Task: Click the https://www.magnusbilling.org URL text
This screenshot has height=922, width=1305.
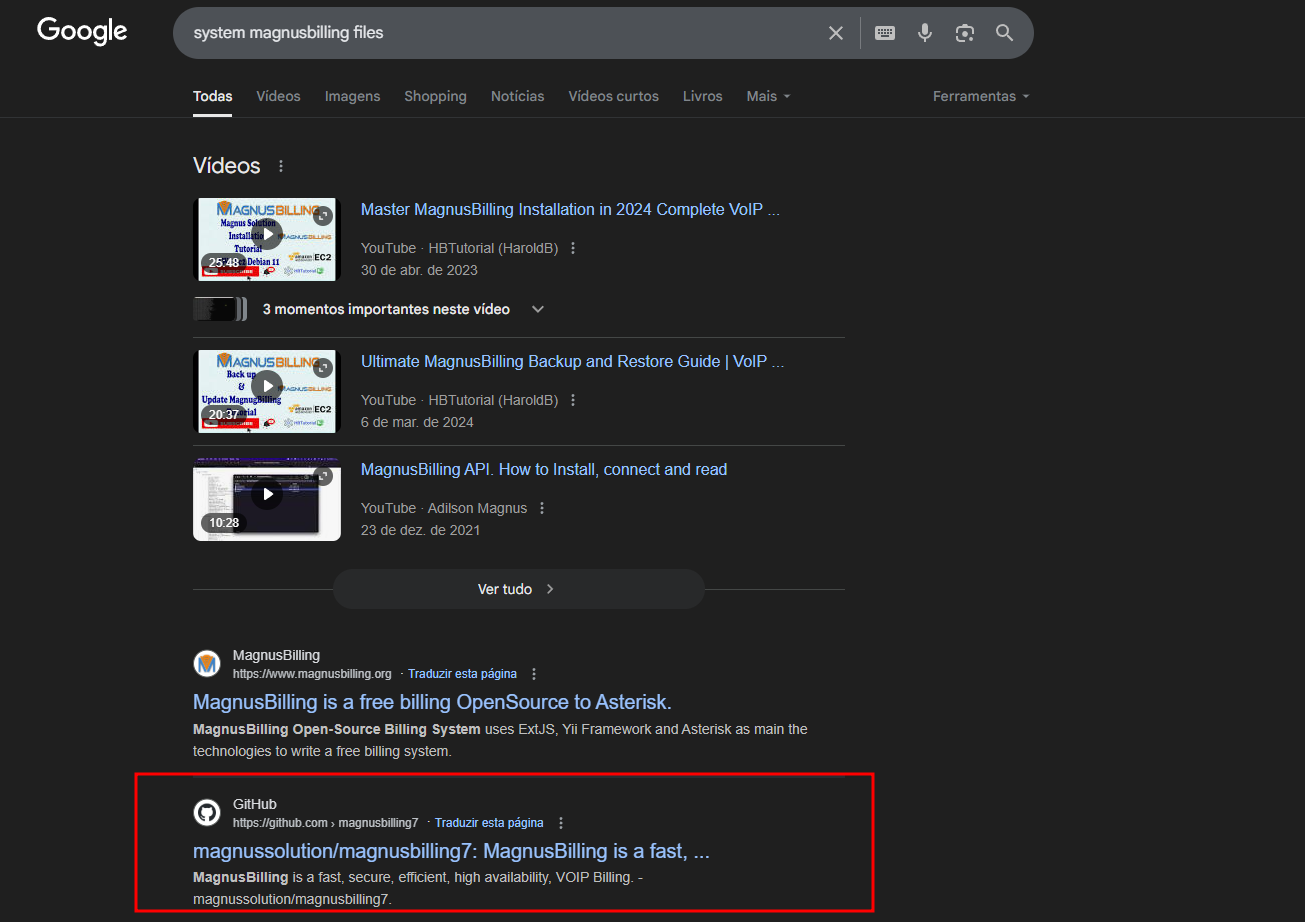Action: tap(312, 674)
